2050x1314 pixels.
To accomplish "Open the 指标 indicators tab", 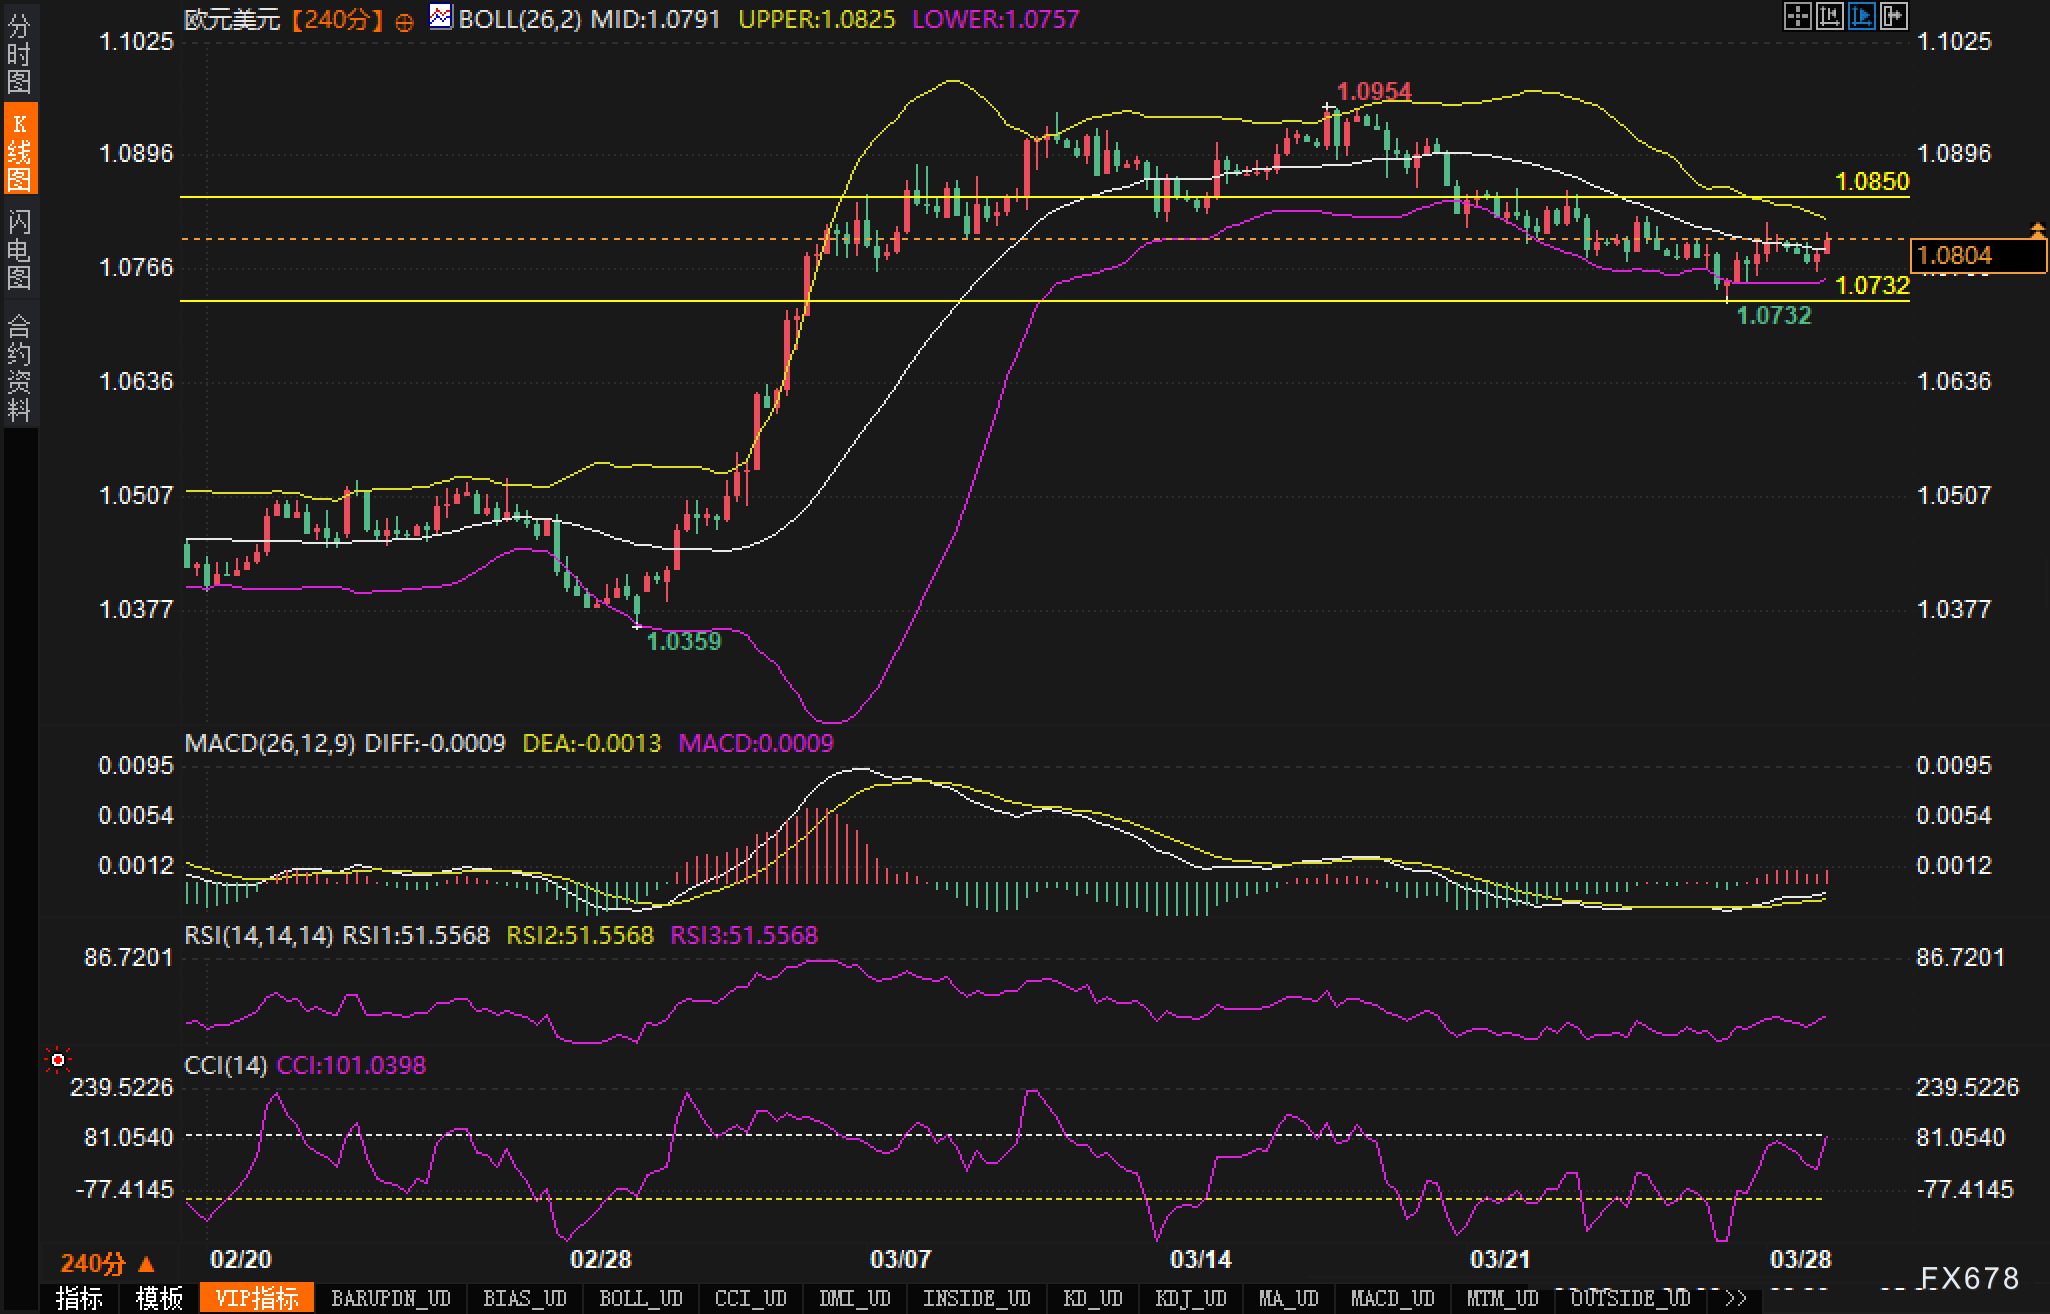I will coord(79,1298).
